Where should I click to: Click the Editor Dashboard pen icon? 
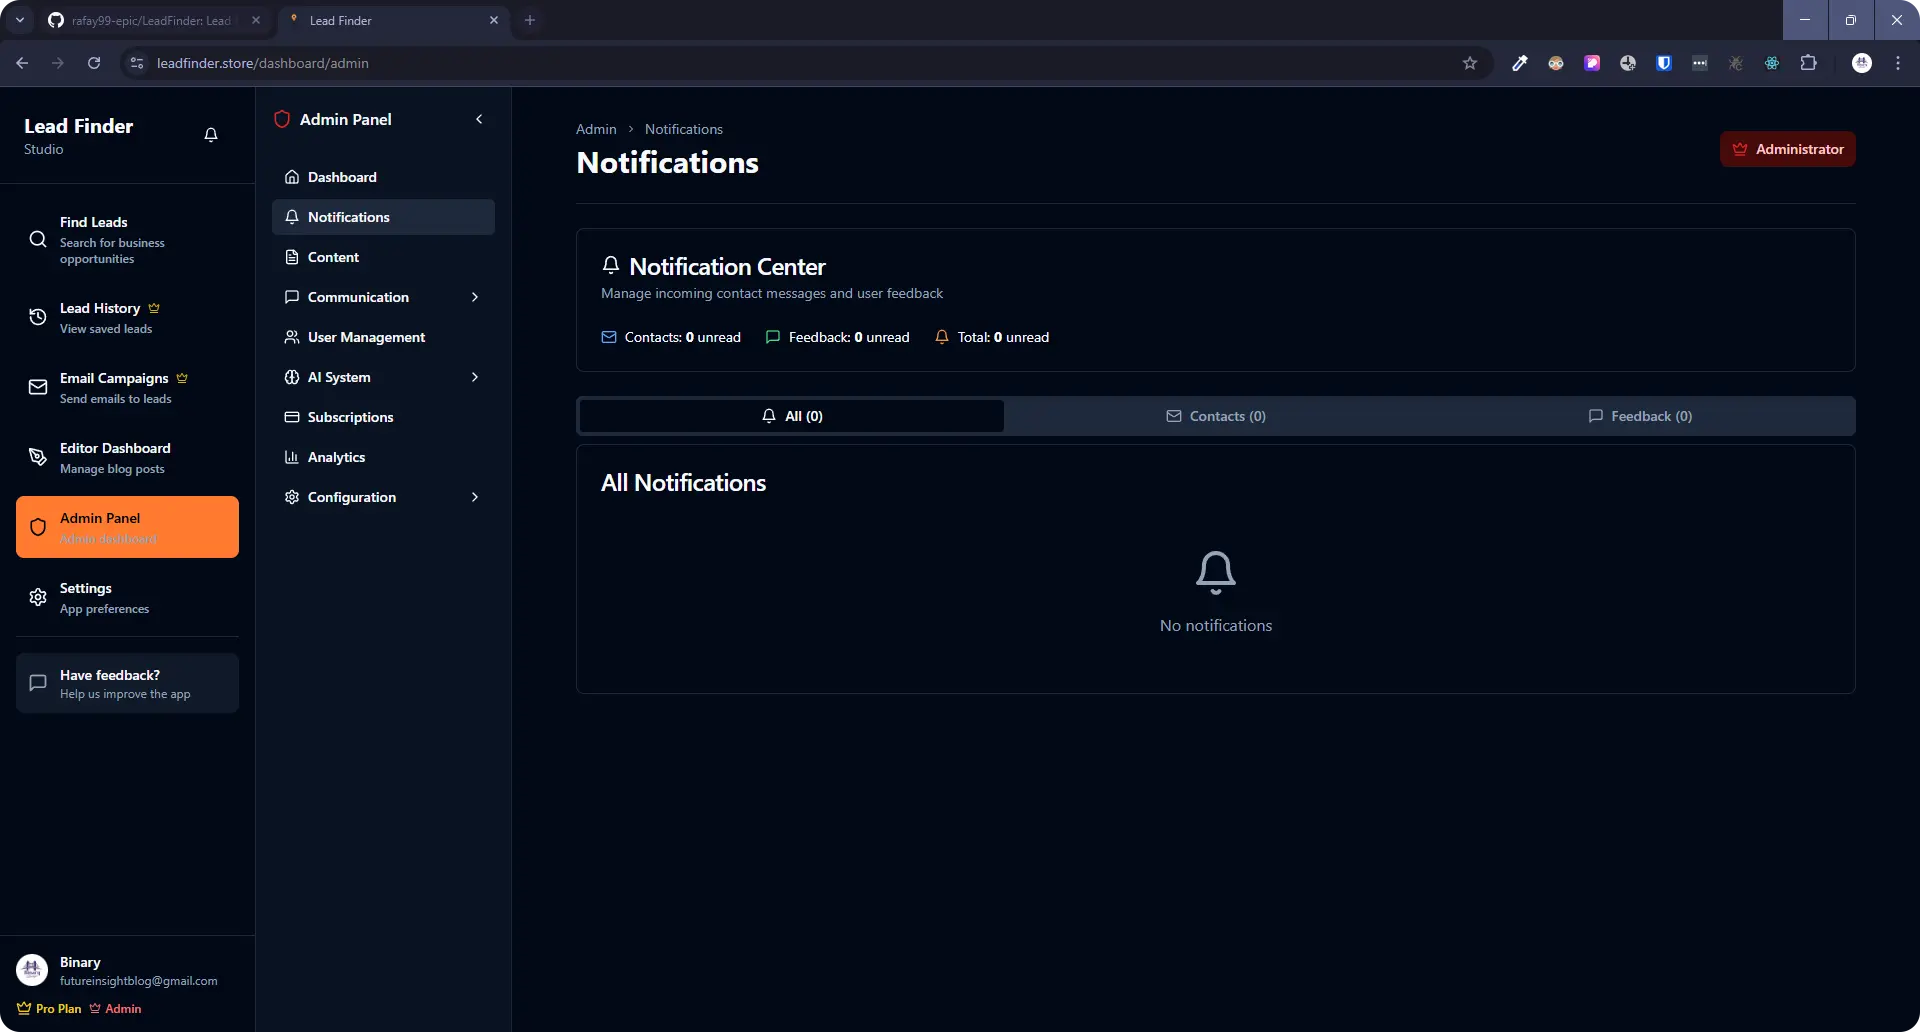pyautogui.click(x=38, y=457)
